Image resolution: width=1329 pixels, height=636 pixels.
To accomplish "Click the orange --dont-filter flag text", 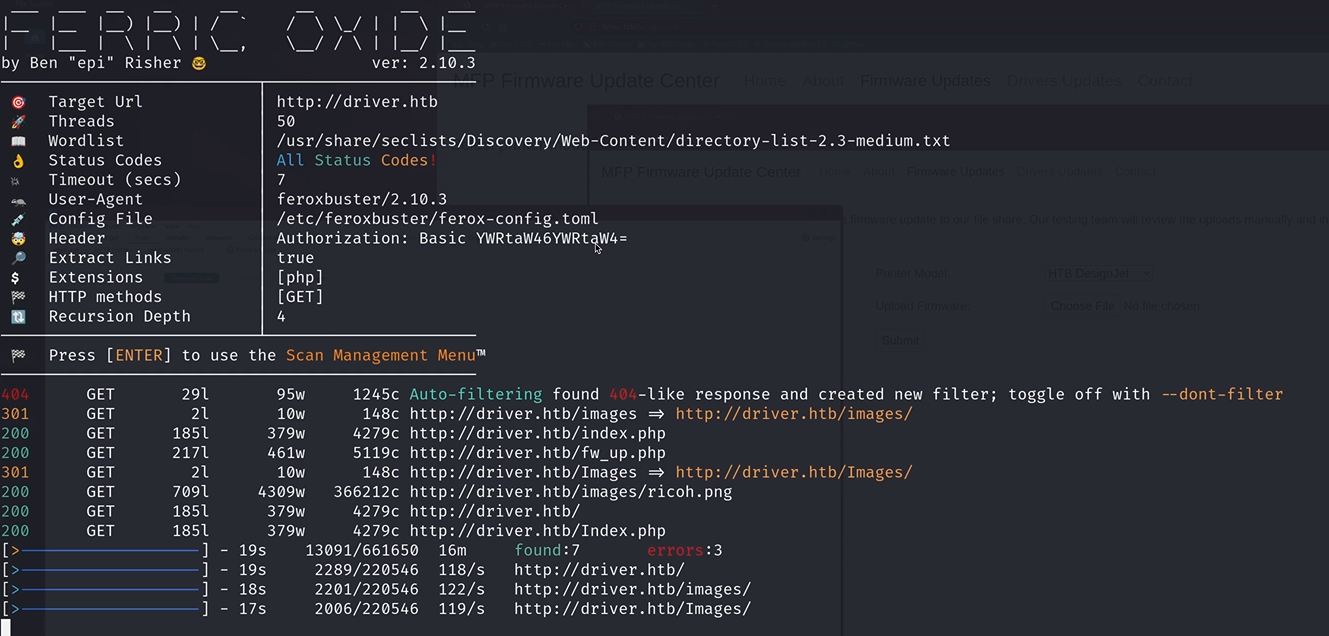I will click(x=1222, y=394).
